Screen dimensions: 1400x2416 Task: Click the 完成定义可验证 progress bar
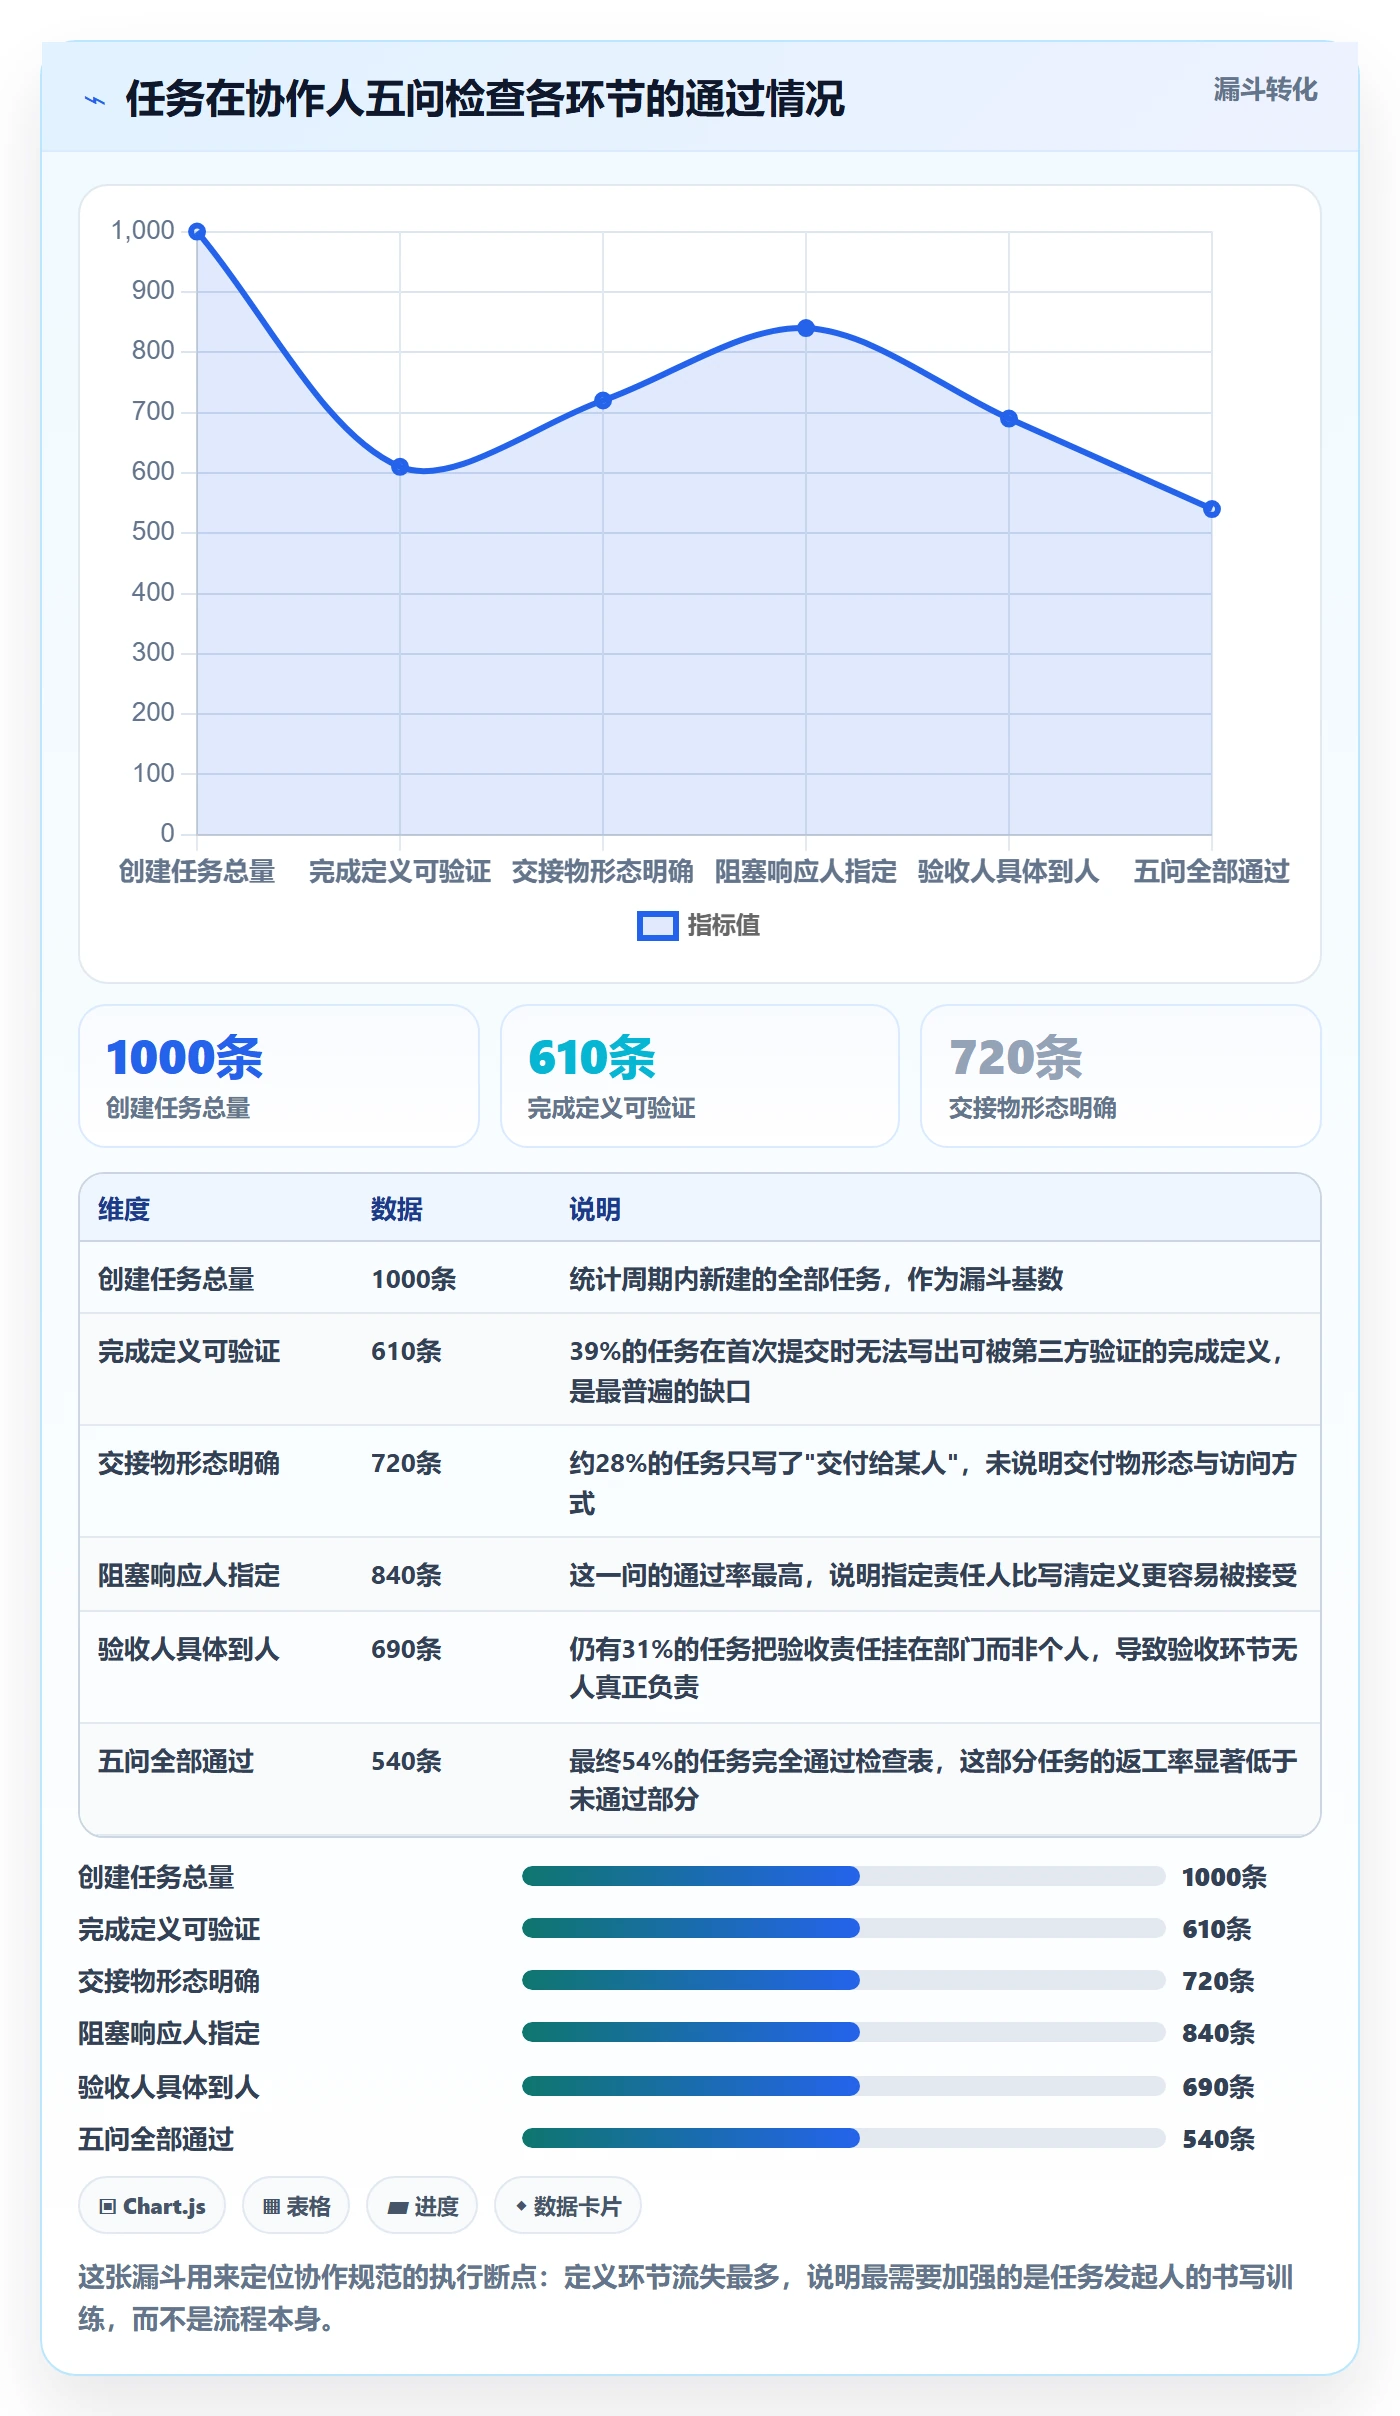pos(844,1928)
